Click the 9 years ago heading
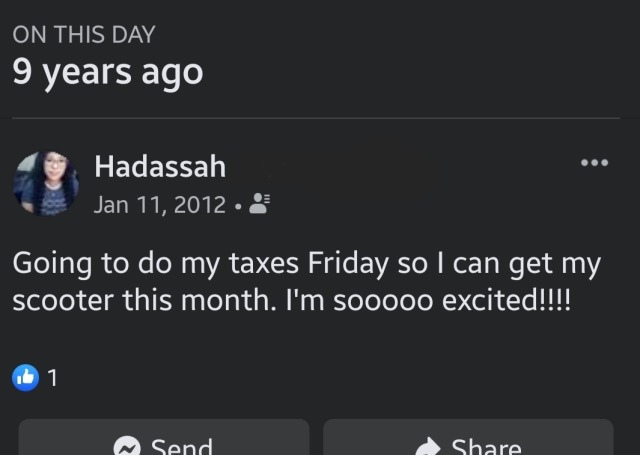This screenshot has width=640, height=455. tap(107, 72)
